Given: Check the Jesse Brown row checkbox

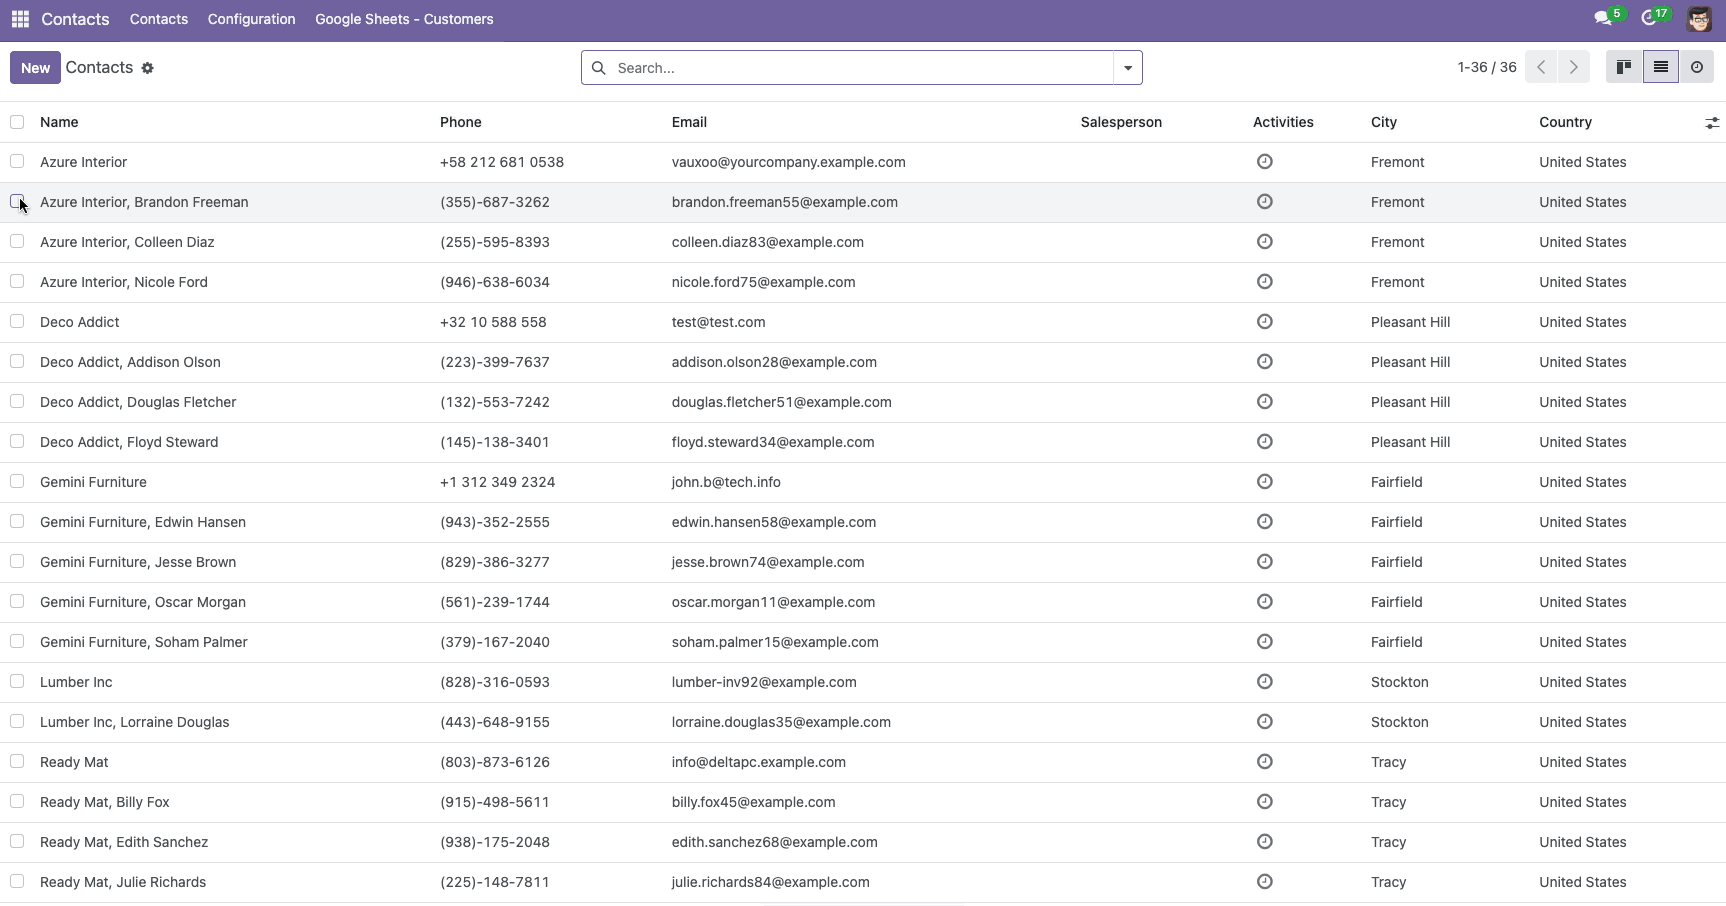Looking at the screenshot, I should pos(17,561).
